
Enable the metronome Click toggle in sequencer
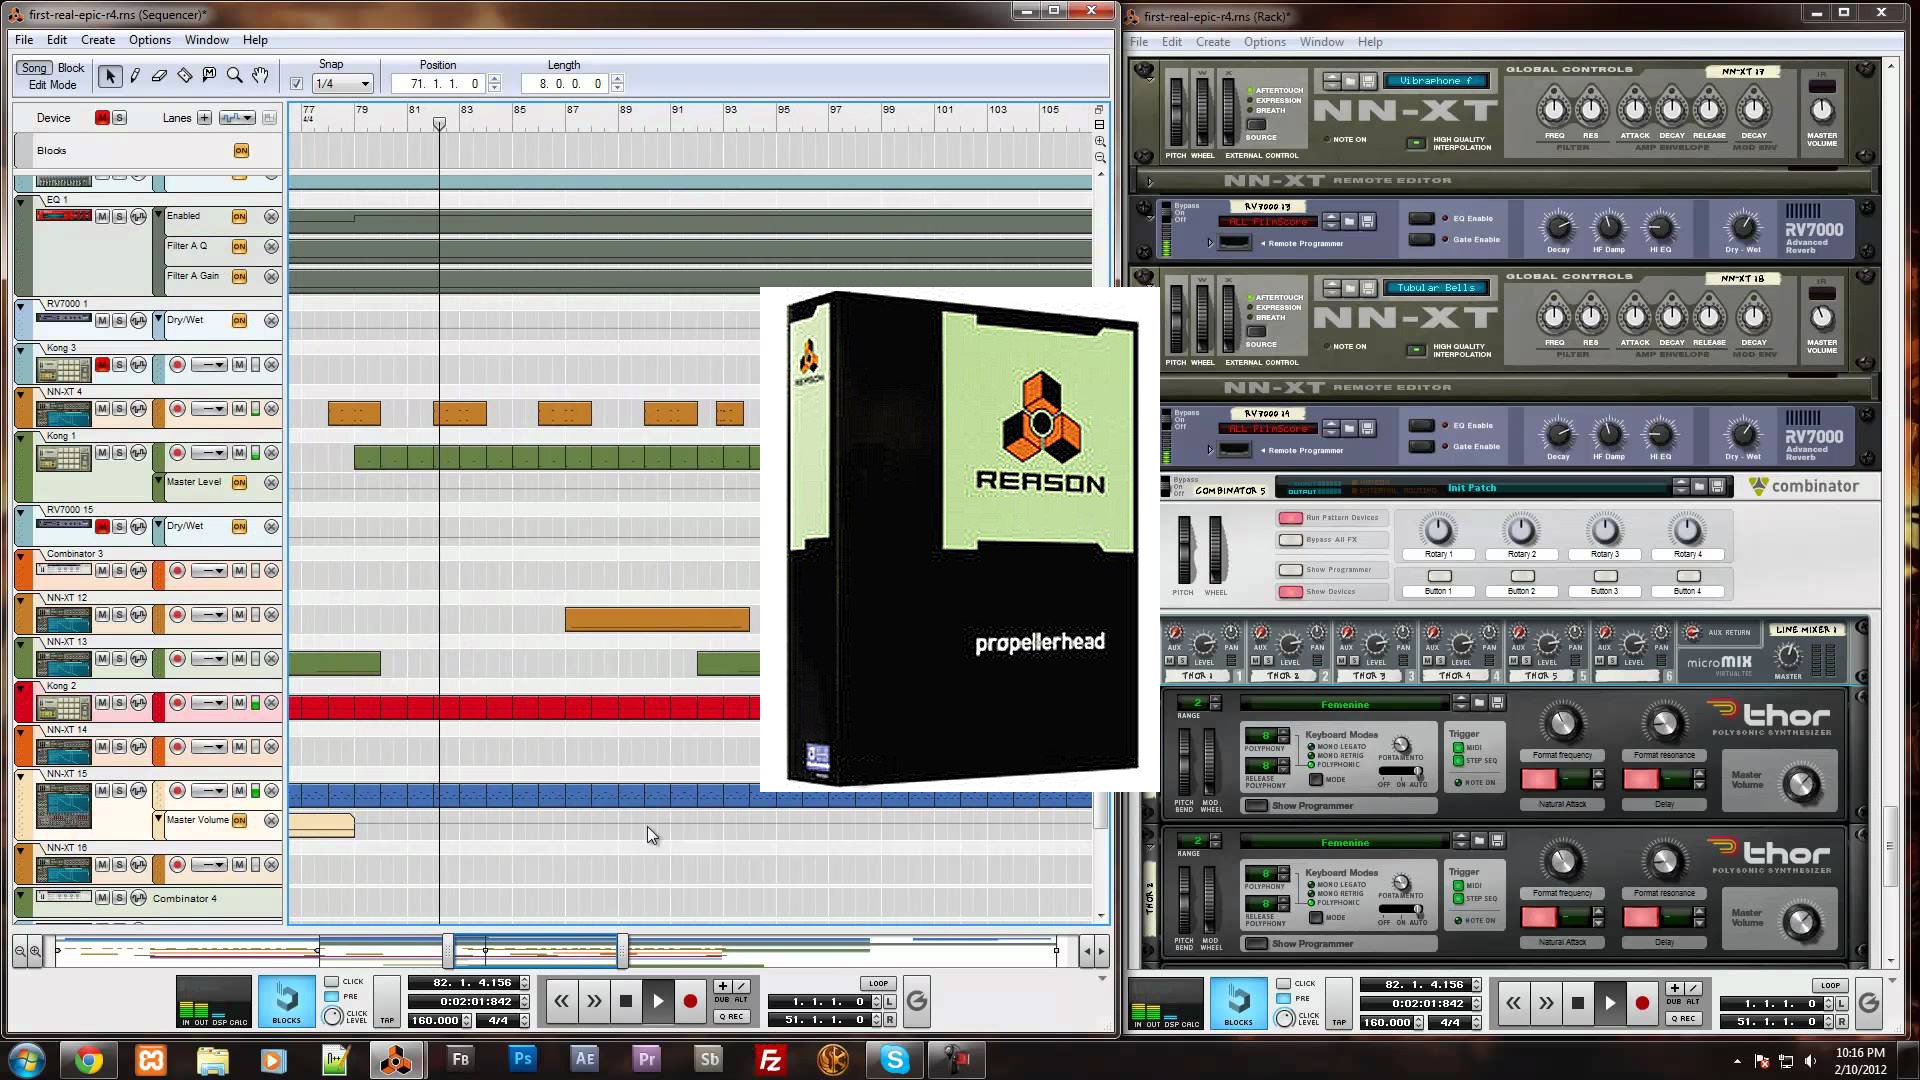click(333, 982)
